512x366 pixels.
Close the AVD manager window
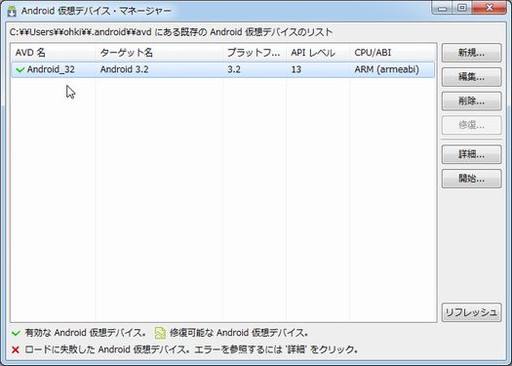coord(489,8)
